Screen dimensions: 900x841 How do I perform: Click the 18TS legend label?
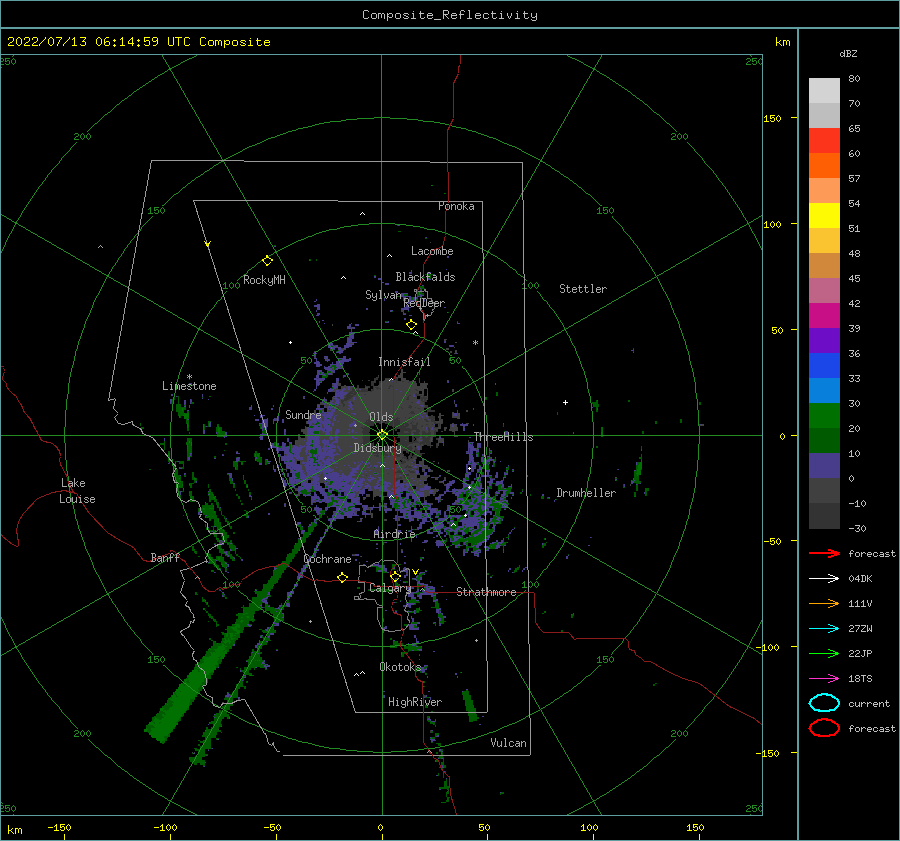coord(860,679)
